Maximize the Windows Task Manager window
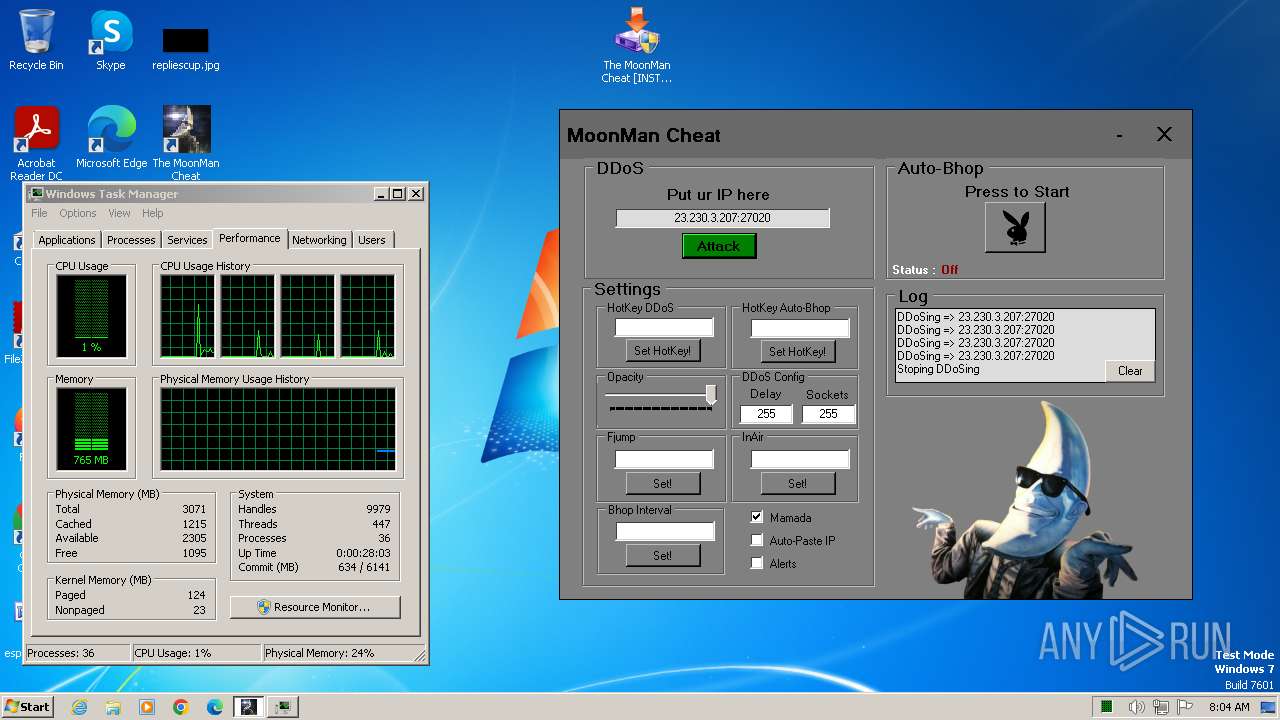Viewport: 1280px width, 720px height. point(397,194)
